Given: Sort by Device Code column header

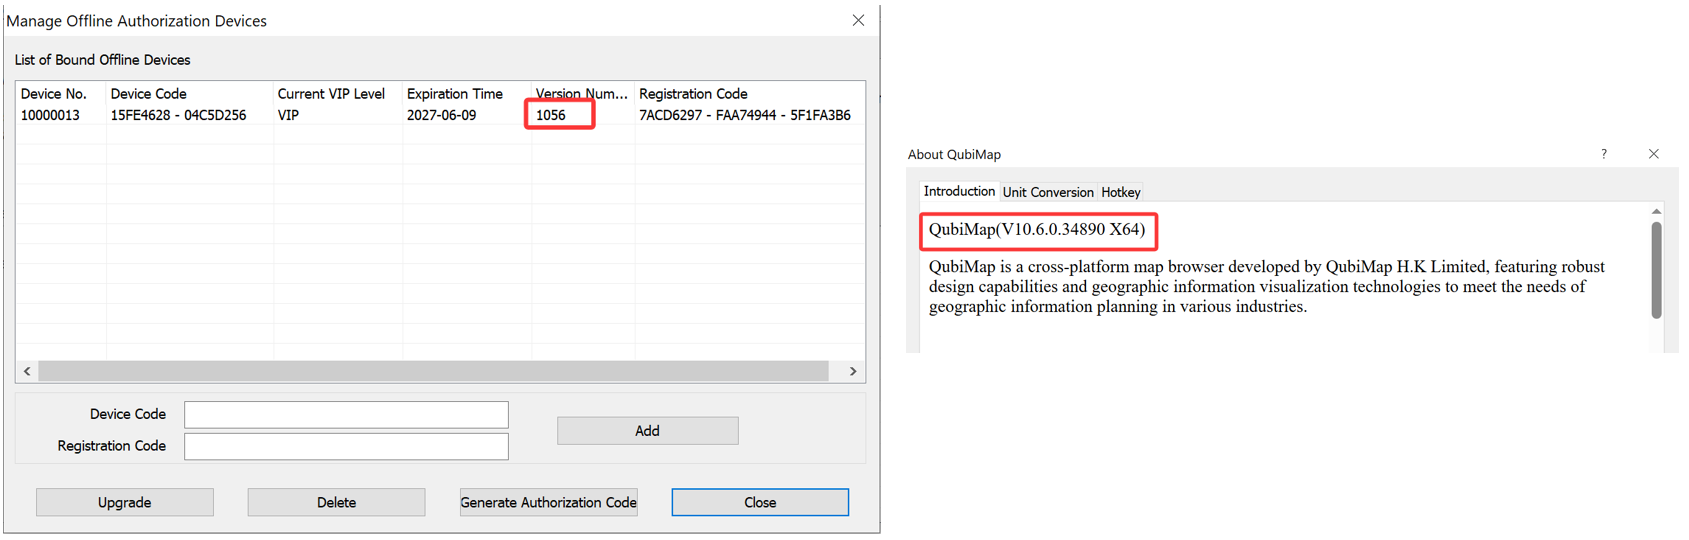Looking at the screenshot, I should pos(148,93).
